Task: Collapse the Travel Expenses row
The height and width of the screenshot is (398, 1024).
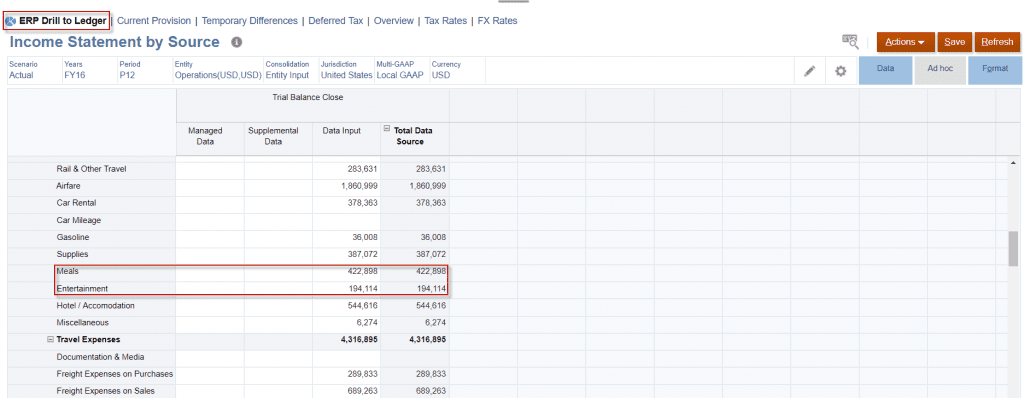Action: (50, 340)
